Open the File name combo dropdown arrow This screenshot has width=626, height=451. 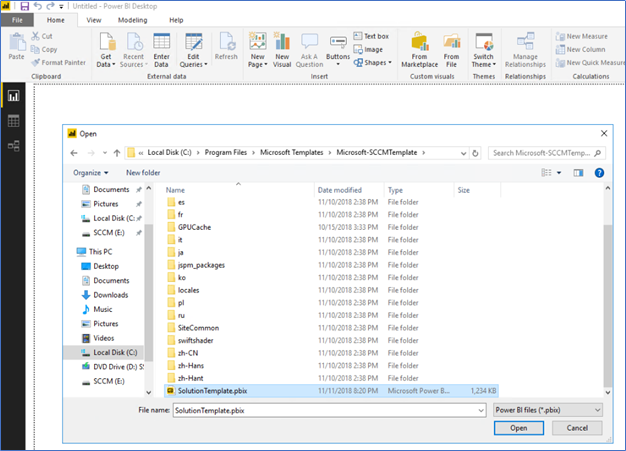(x=481, y=410)
